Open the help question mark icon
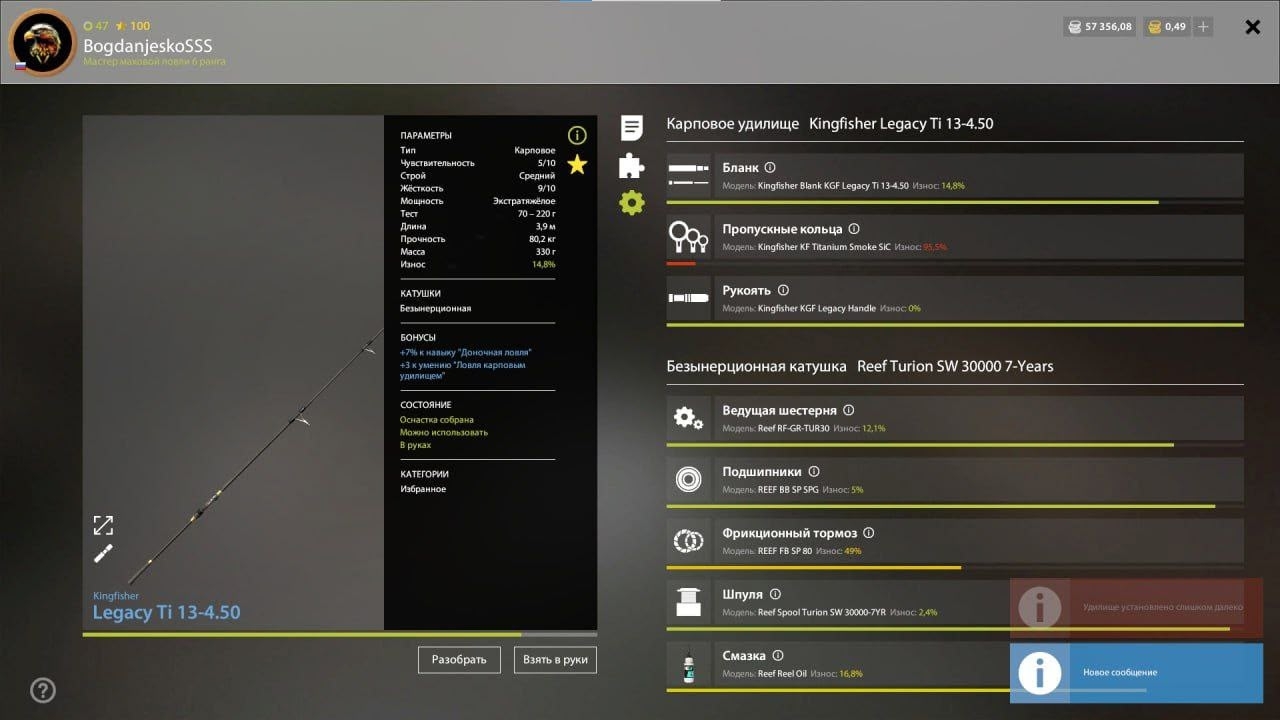Viewport: 1280px width, 720px height. 42,689
